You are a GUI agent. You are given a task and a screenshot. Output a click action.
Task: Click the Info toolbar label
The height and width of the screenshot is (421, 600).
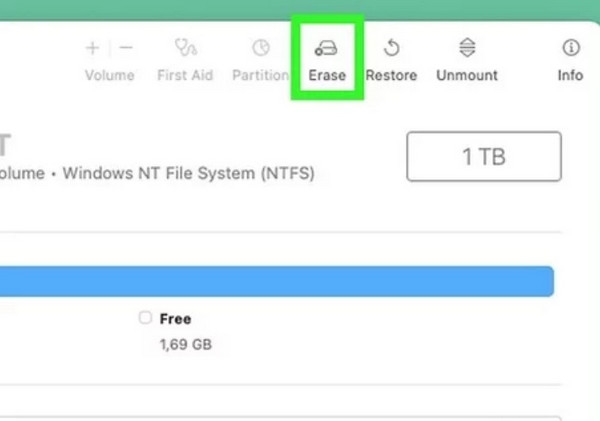click(x=570, y=75)
